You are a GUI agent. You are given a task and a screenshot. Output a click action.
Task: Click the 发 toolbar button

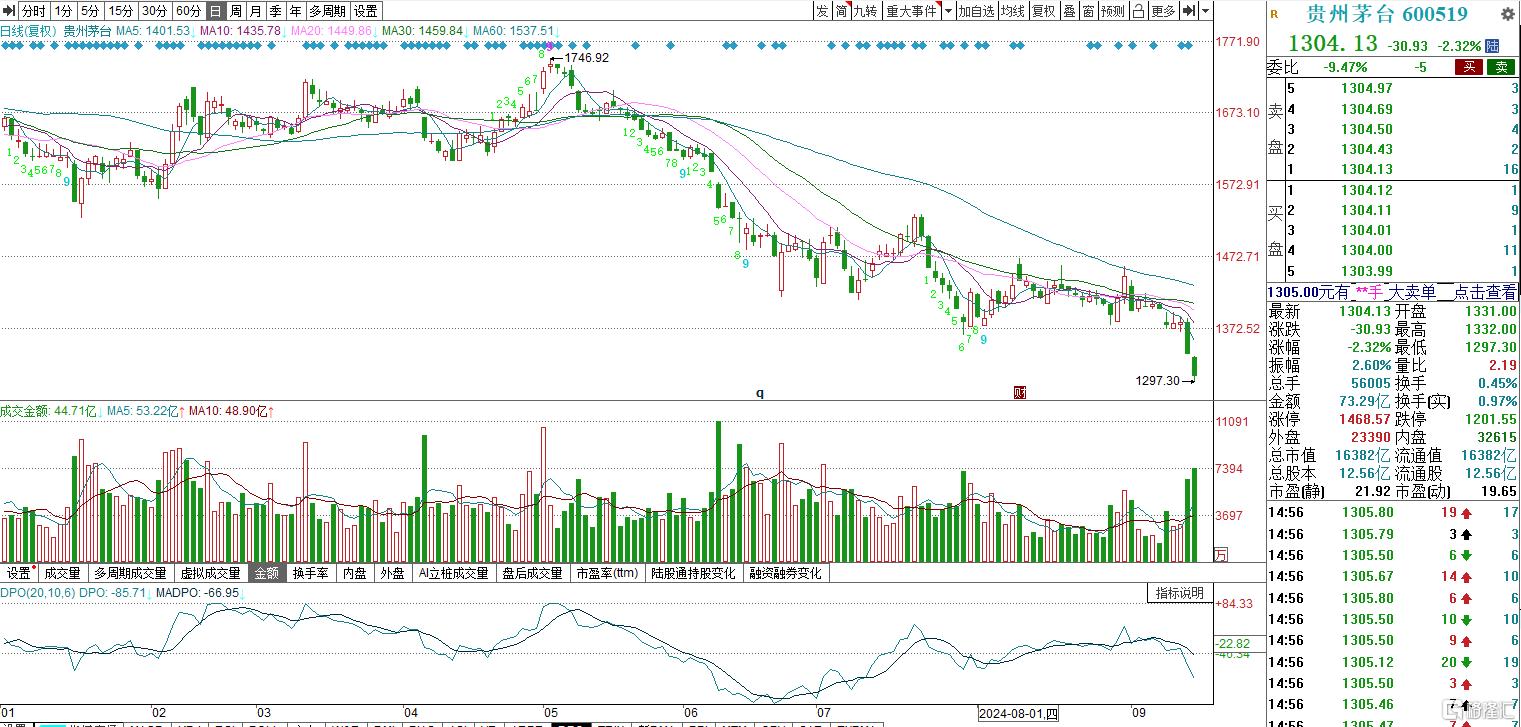point(822,11)
